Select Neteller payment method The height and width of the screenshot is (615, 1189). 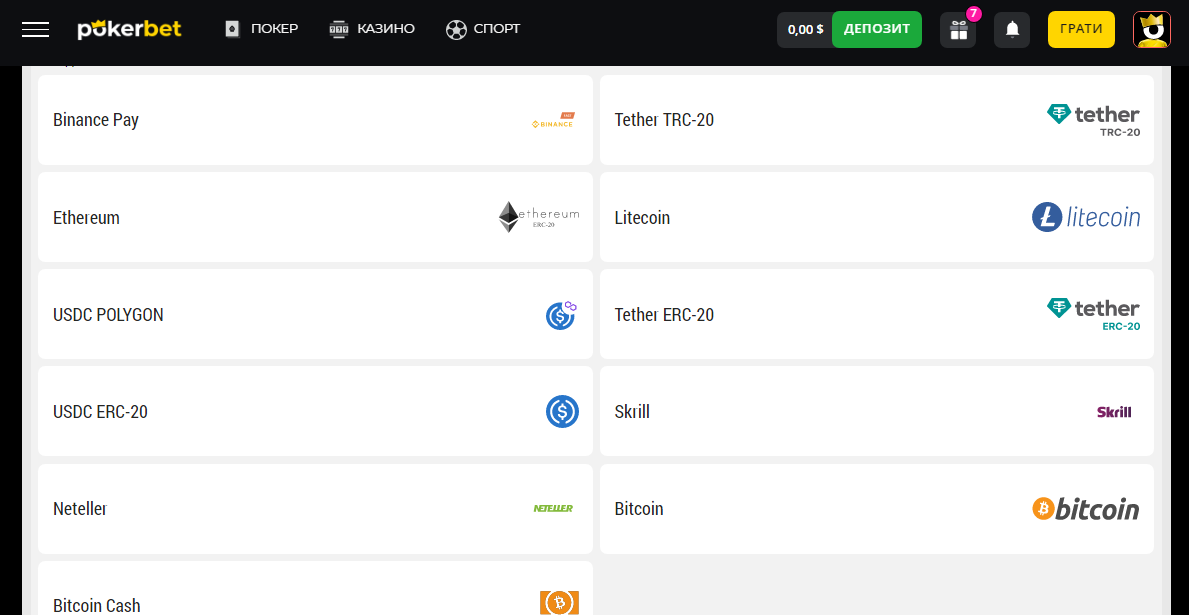click(315, 509)
